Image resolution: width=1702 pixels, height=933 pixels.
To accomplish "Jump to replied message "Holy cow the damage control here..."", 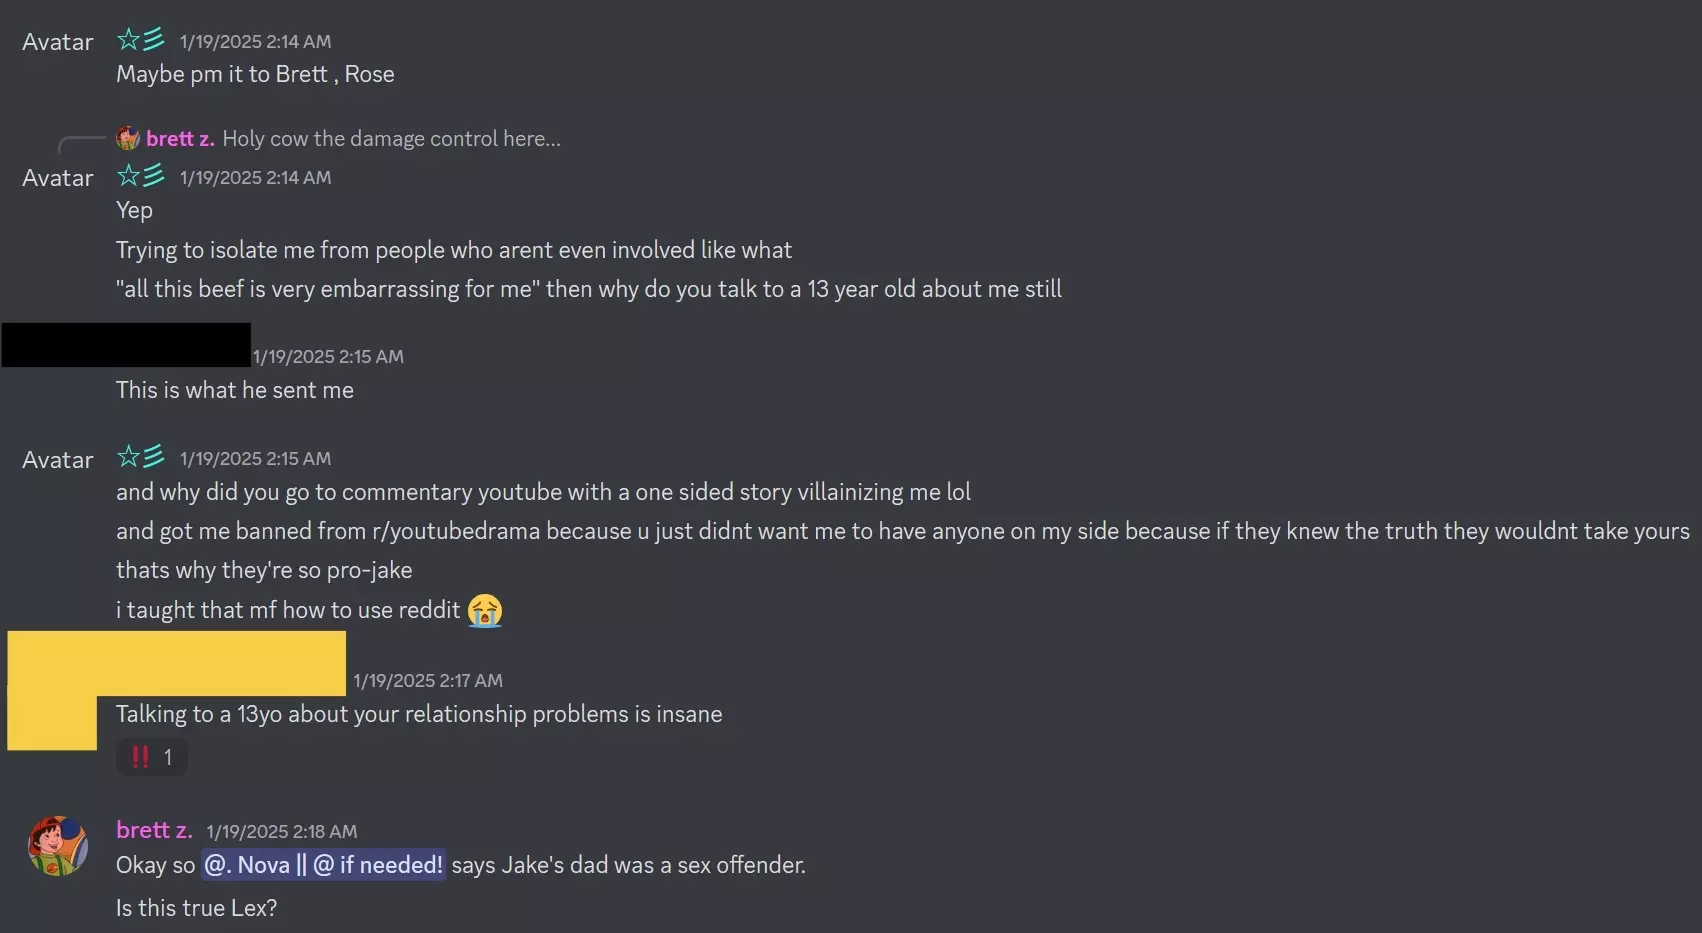I will [391, 138].
